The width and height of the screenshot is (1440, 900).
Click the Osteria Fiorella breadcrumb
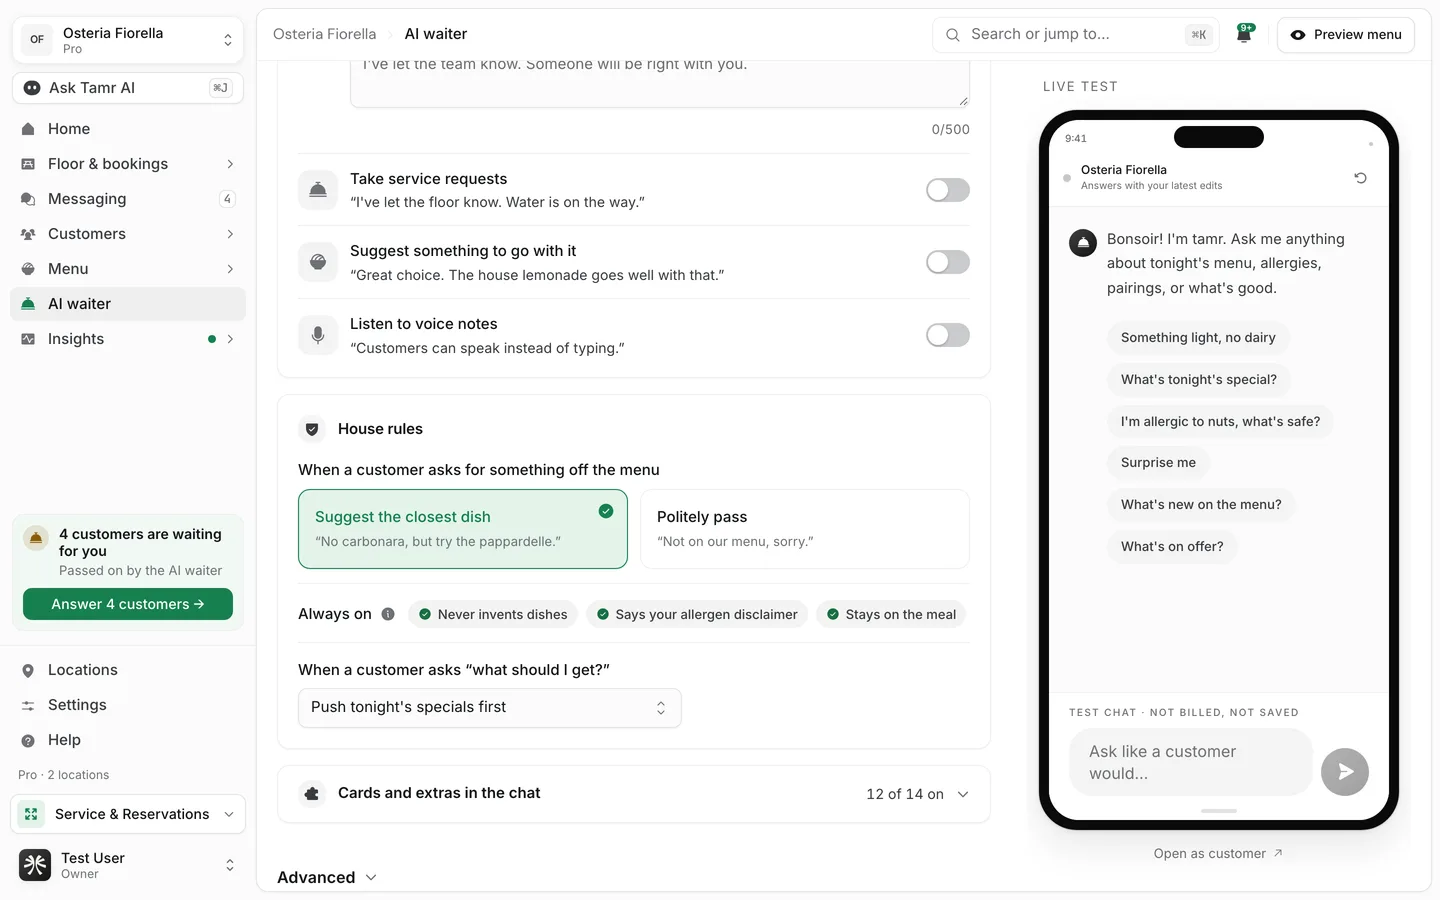[325, 34]
